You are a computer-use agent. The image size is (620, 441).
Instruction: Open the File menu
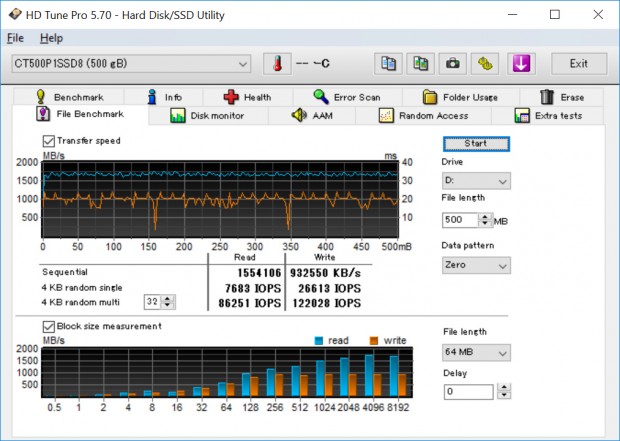(x=15, y=38)
